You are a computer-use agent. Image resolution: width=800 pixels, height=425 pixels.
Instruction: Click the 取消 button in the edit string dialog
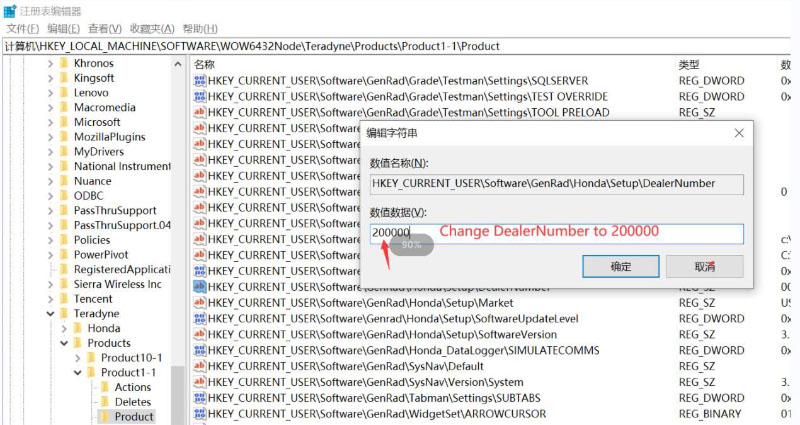[705, 266]
